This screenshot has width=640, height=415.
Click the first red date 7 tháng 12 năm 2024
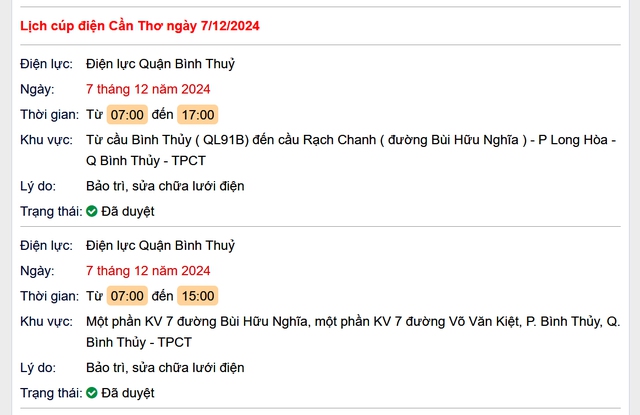pos(148,89)
